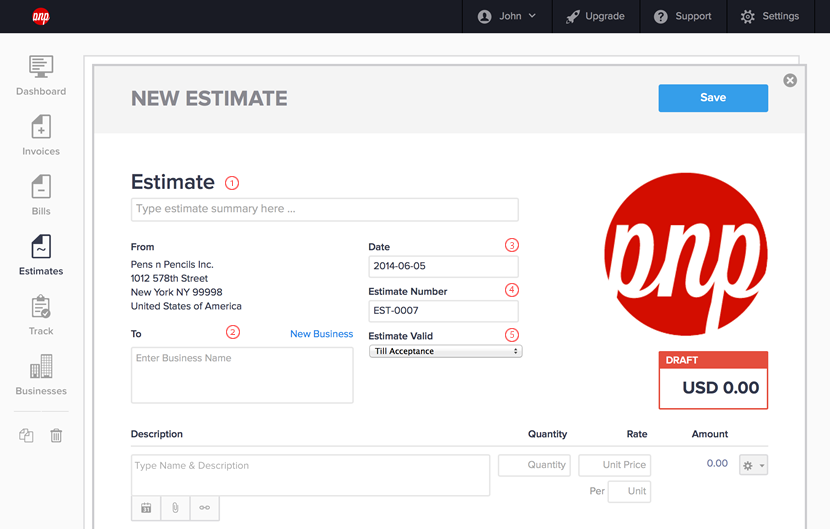Image resolution: width=830 pixels, height=529 pixels.
Task: Open the Estimate Valid dropdown
Action: tap(445, 351)
